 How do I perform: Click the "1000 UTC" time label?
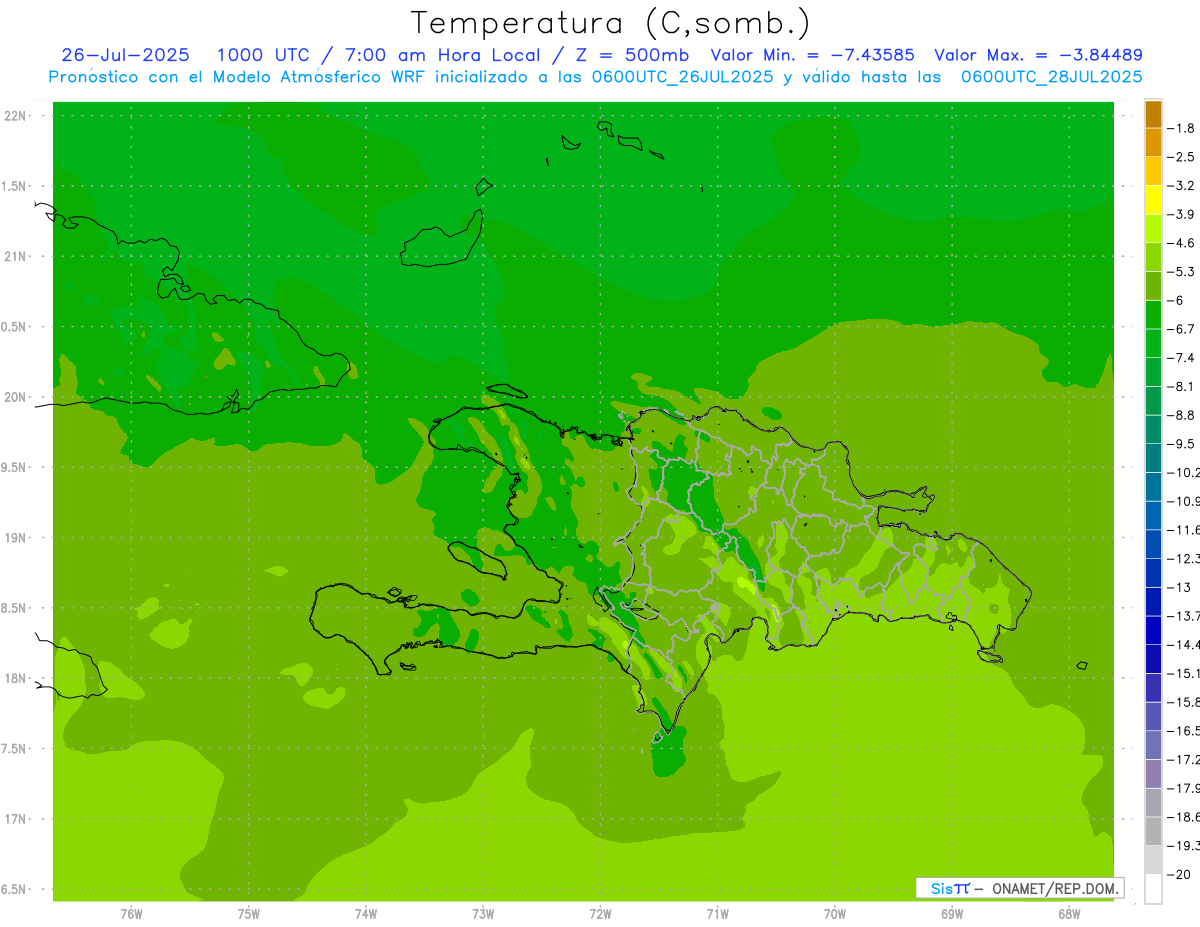click(263, 55)
